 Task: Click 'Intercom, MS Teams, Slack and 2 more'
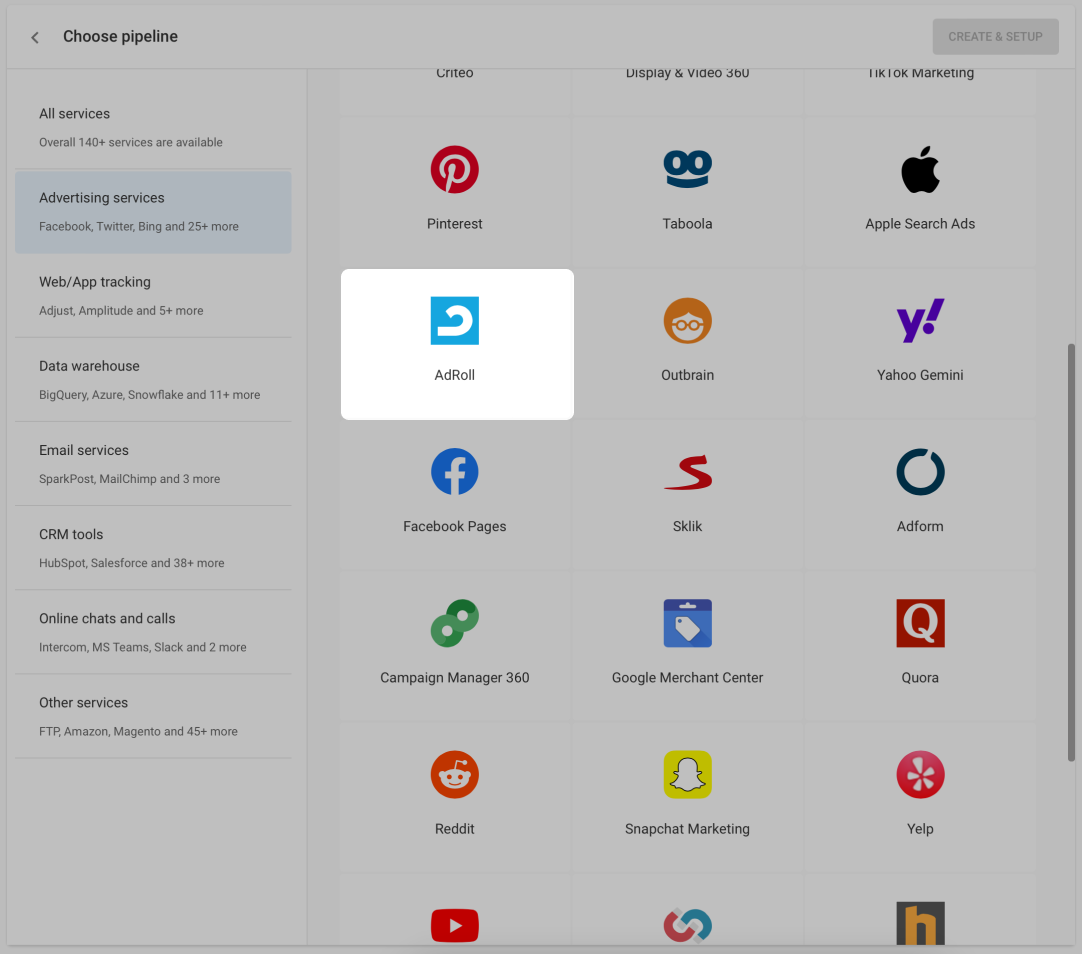142,647
